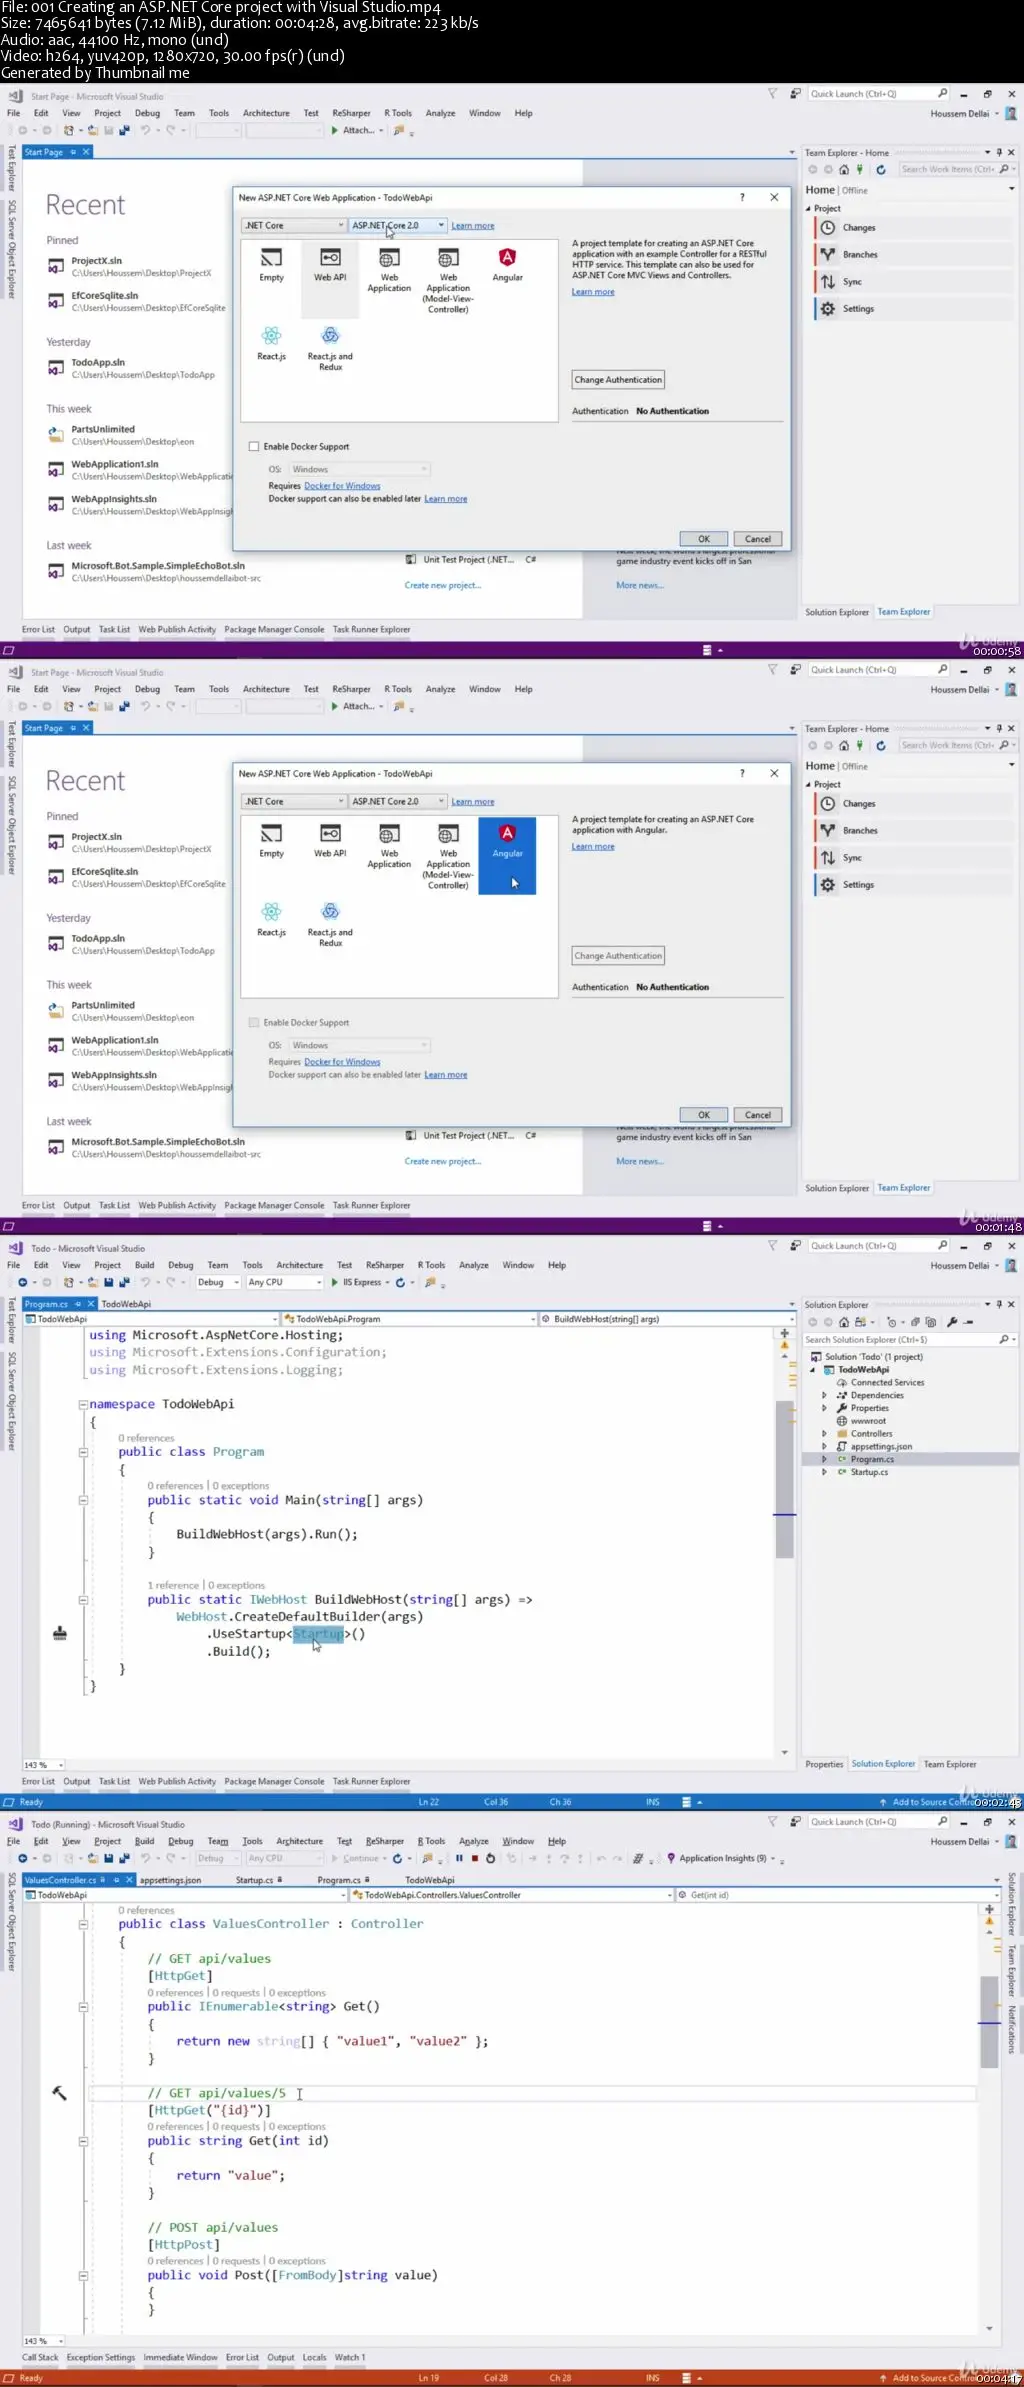The height and width of the screenshot is (2387, 1024).
Task: Open Exception Settings tab
Action: [100, 2357]
